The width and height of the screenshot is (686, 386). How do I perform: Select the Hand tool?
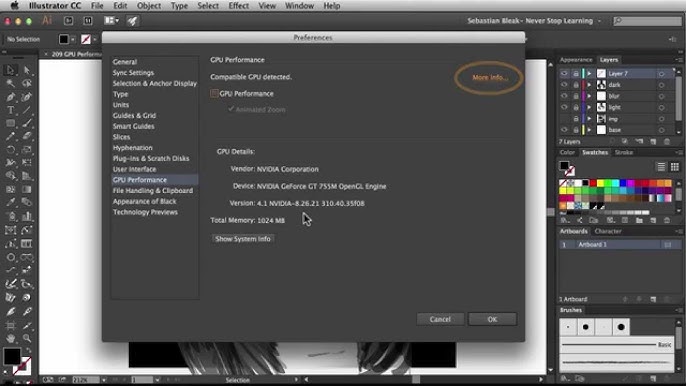[10, 338]
